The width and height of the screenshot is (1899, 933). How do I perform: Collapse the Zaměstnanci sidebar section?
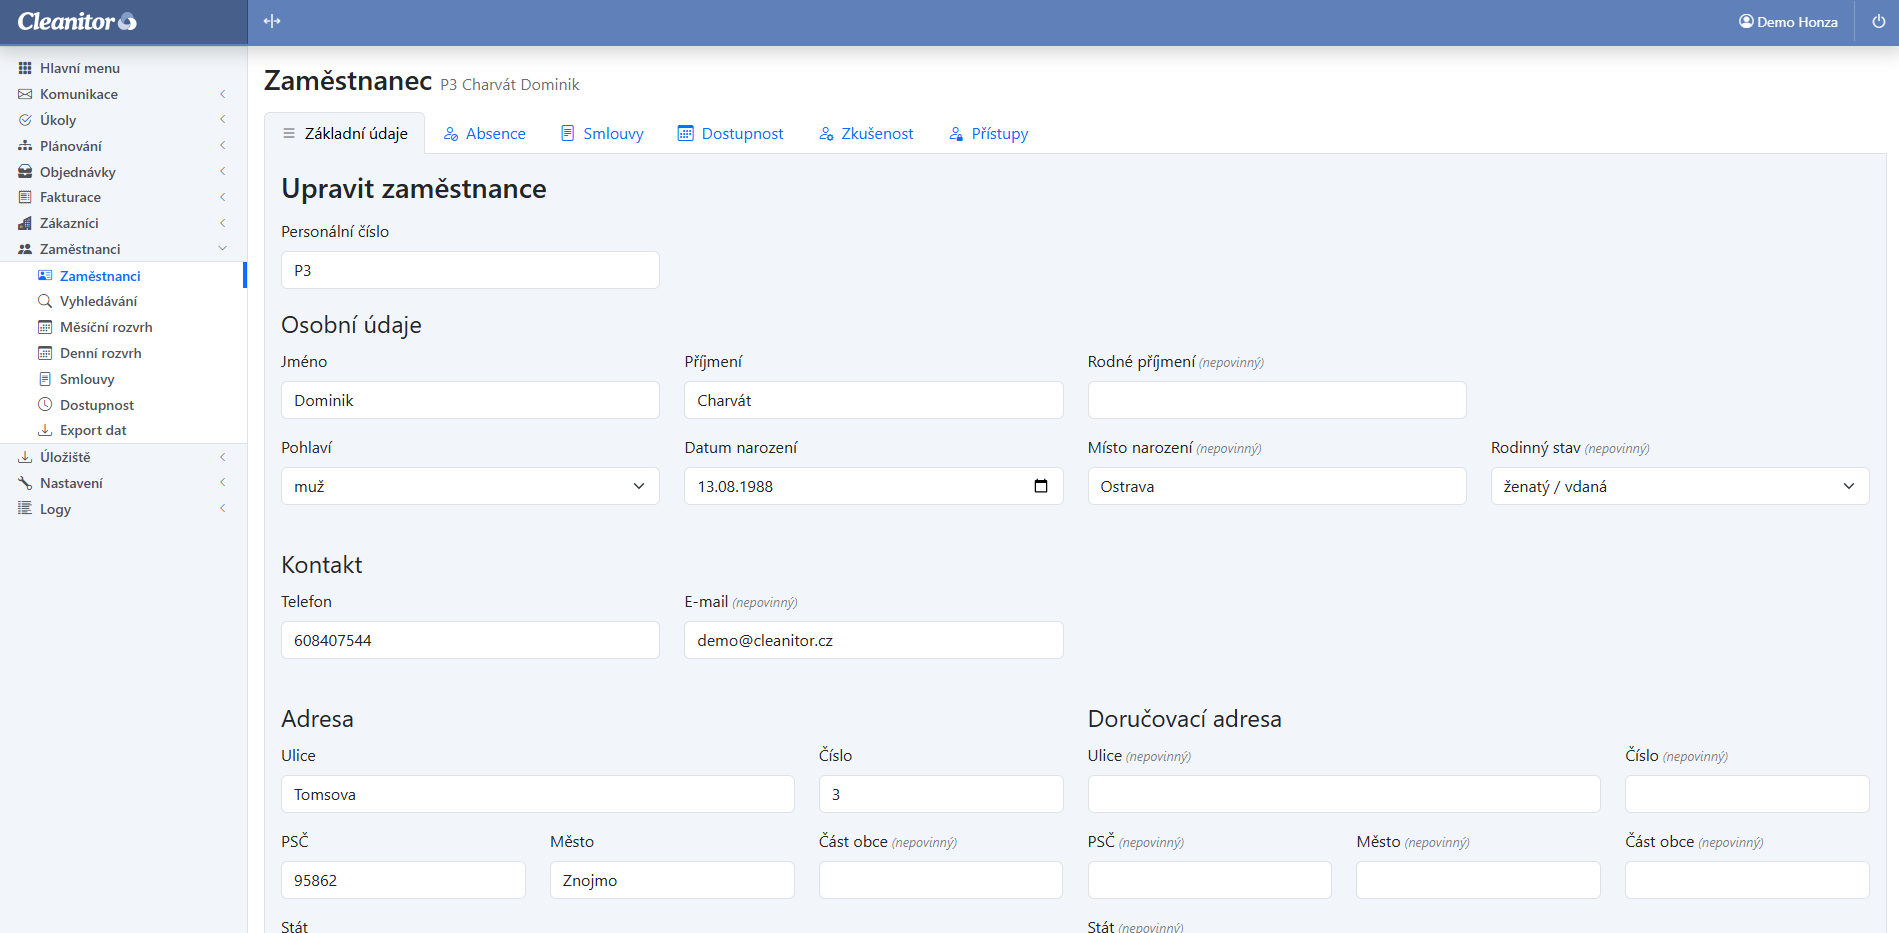pos(222,249)
